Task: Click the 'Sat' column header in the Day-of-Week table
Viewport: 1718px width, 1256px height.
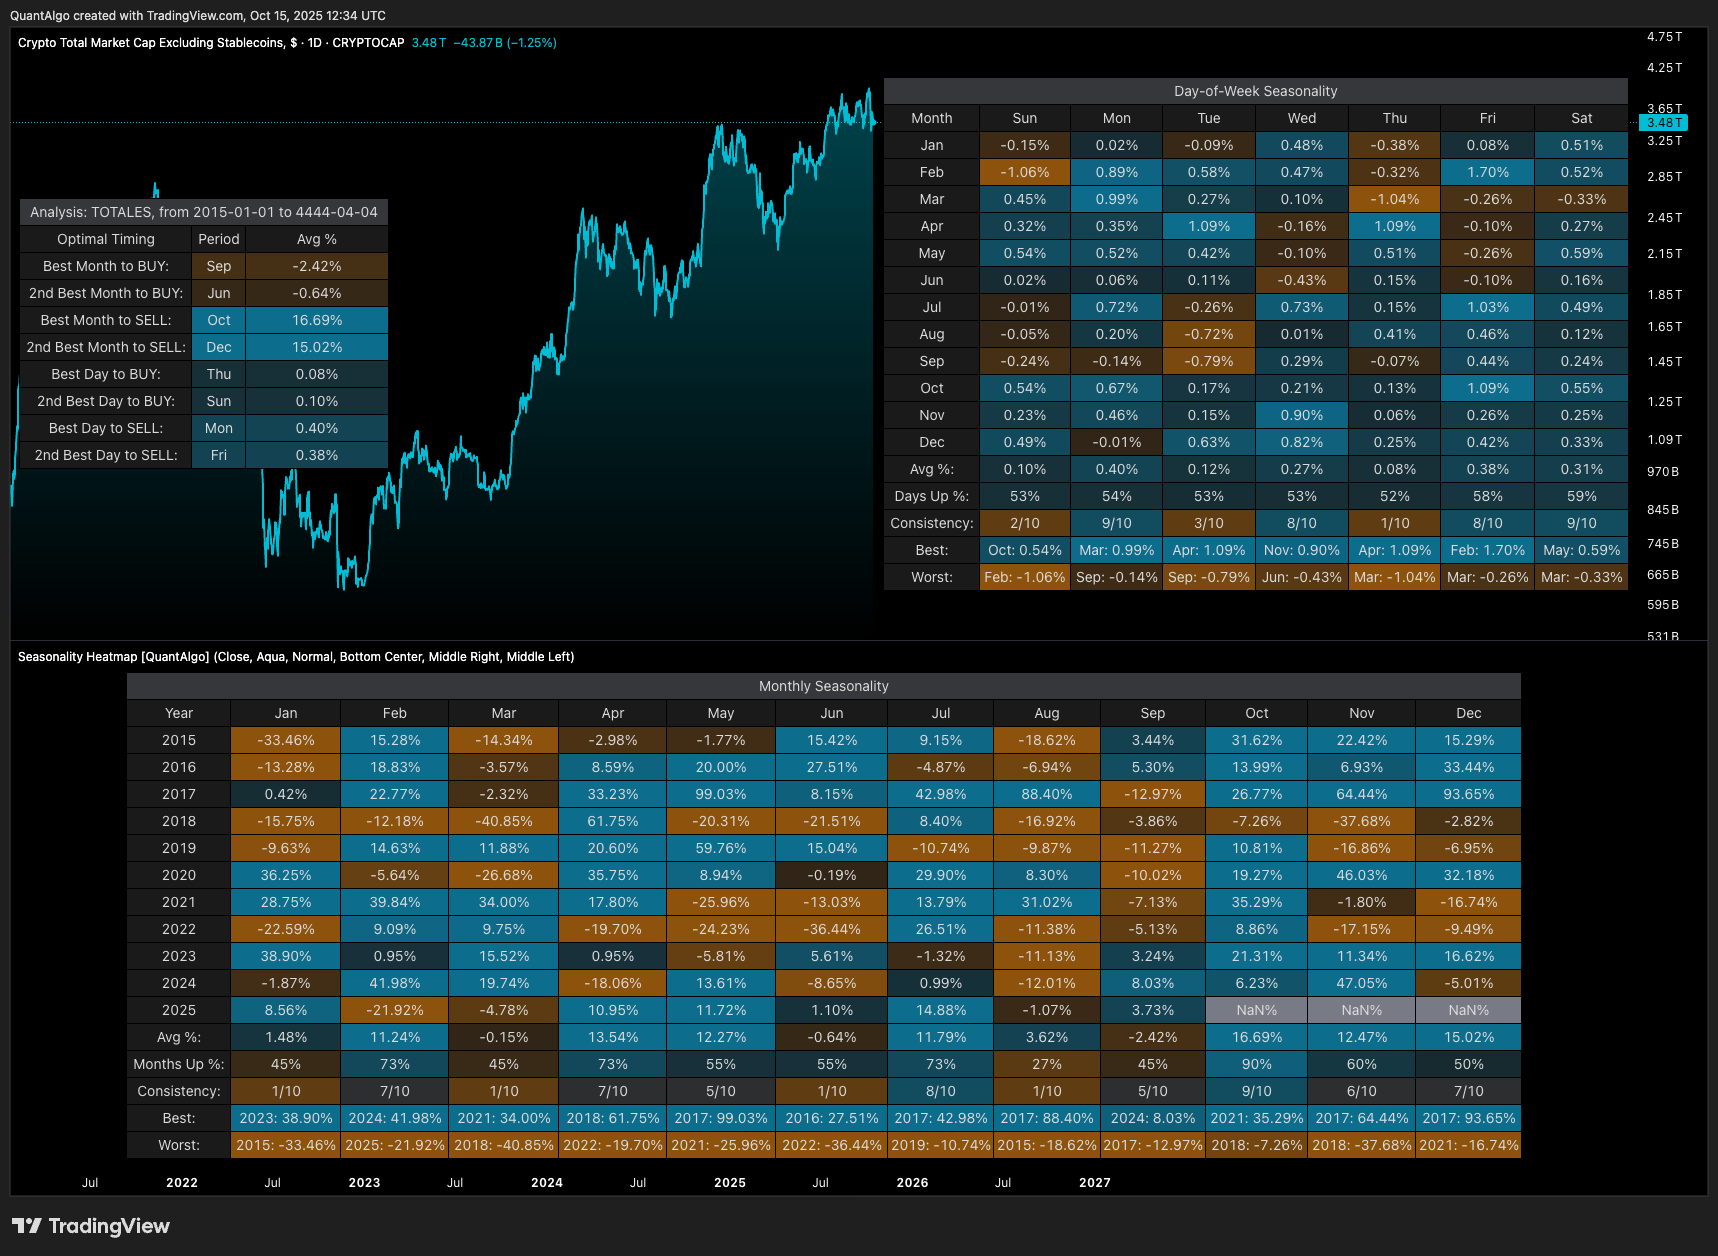Action: (1582, 118)
